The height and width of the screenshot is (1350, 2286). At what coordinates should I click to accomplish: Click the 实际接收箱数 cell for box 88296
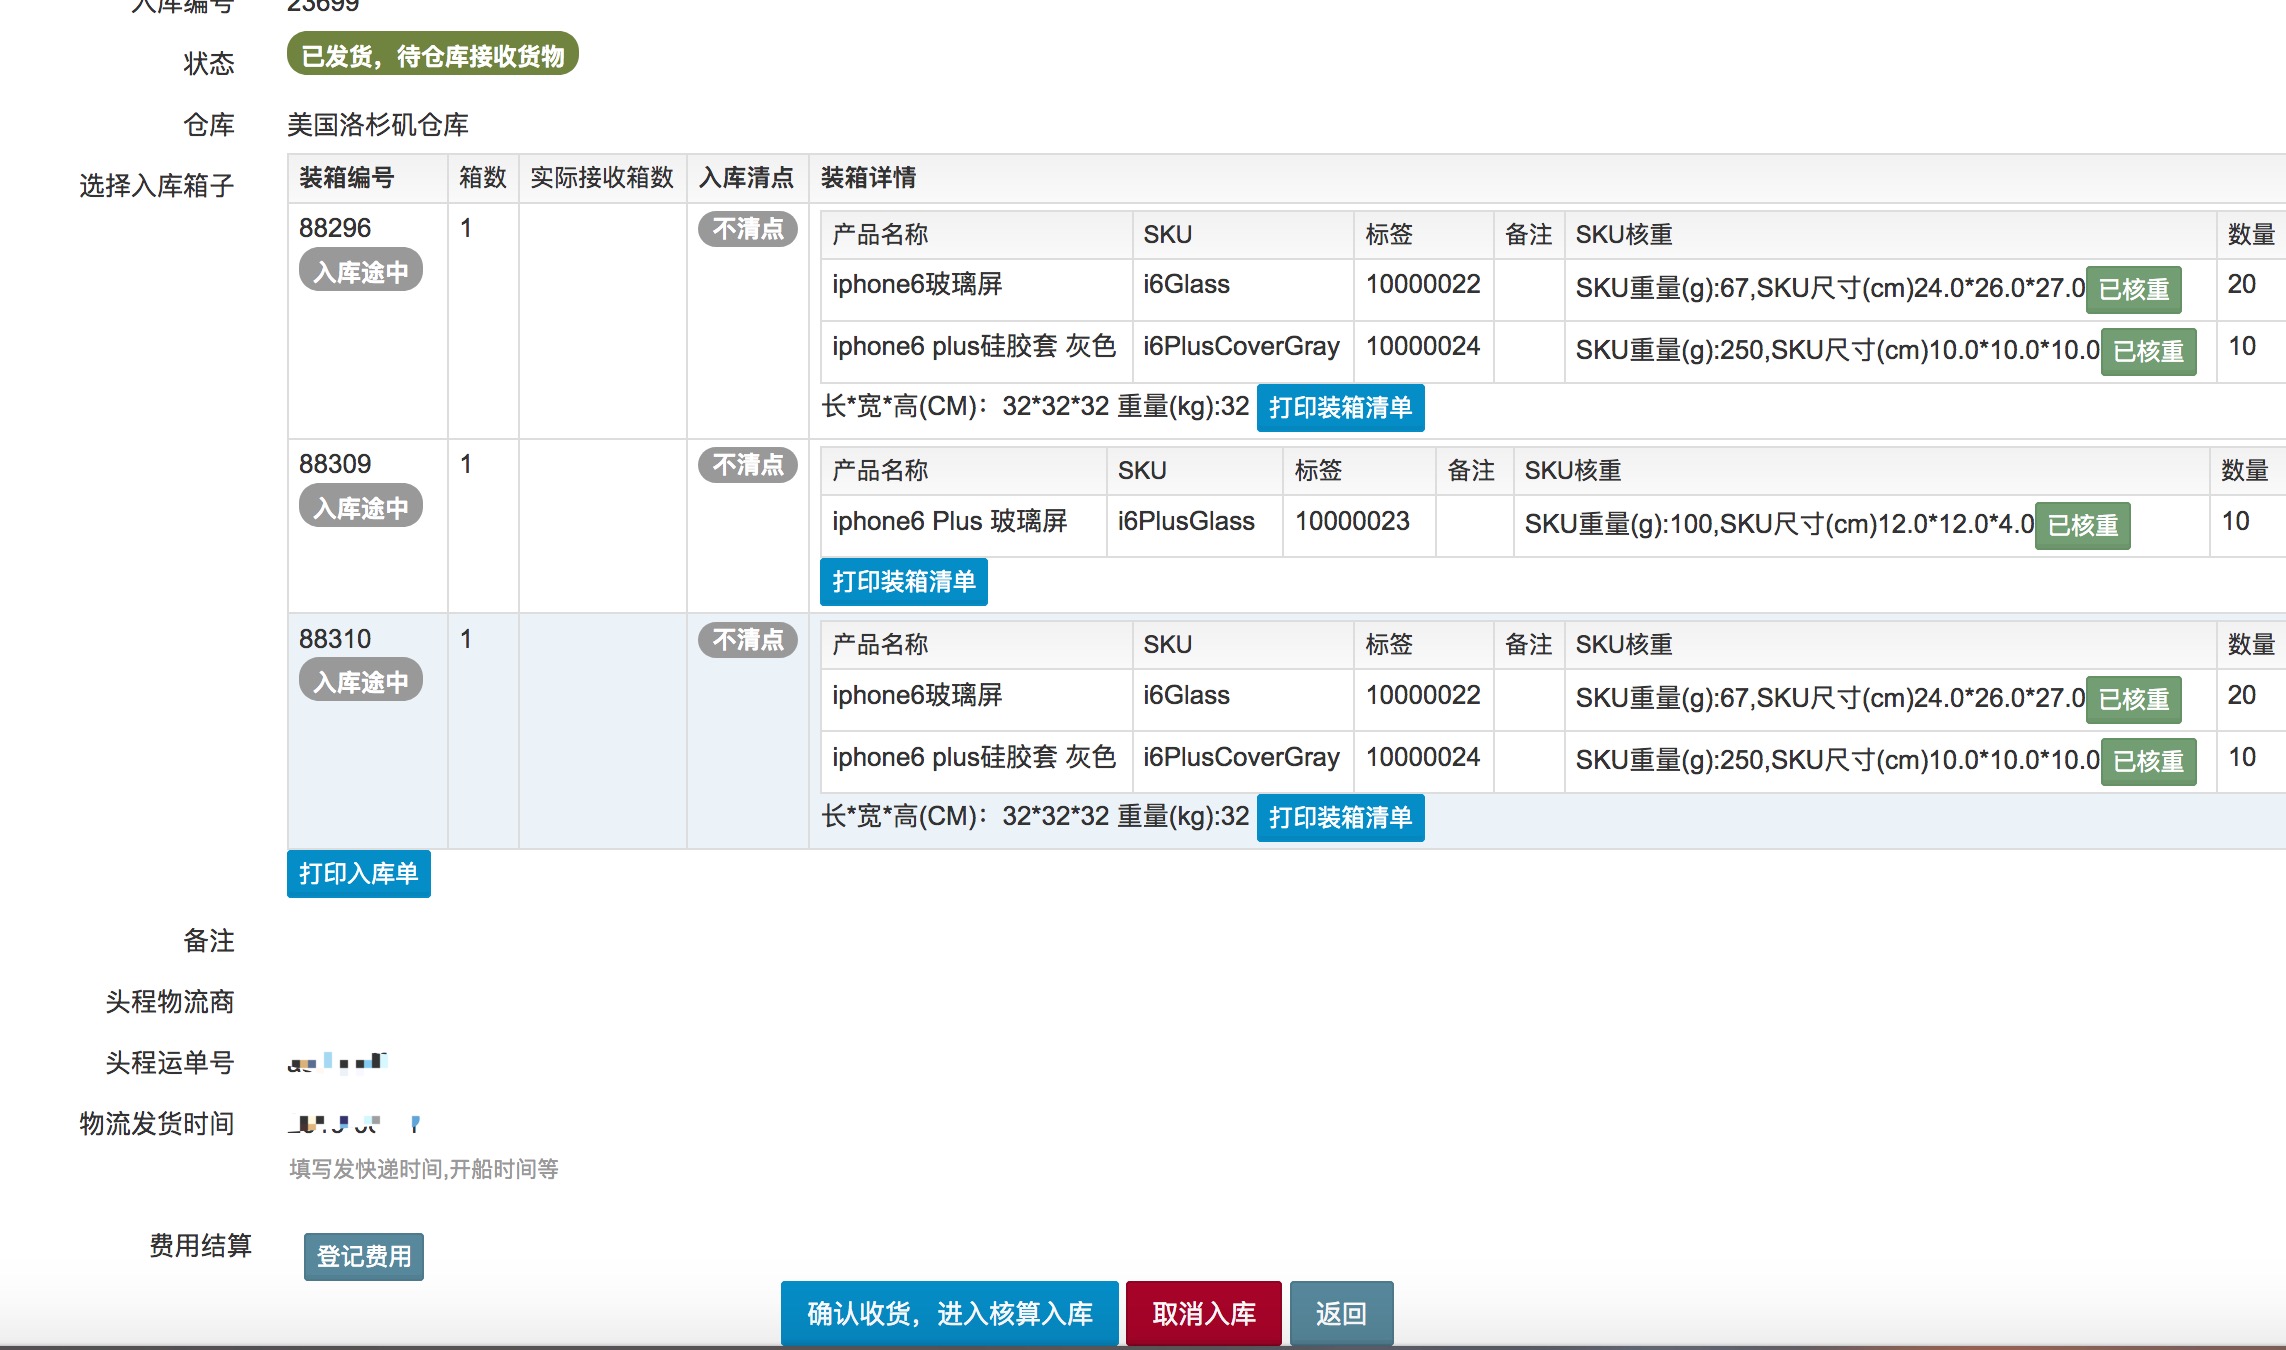coord(602,320)
